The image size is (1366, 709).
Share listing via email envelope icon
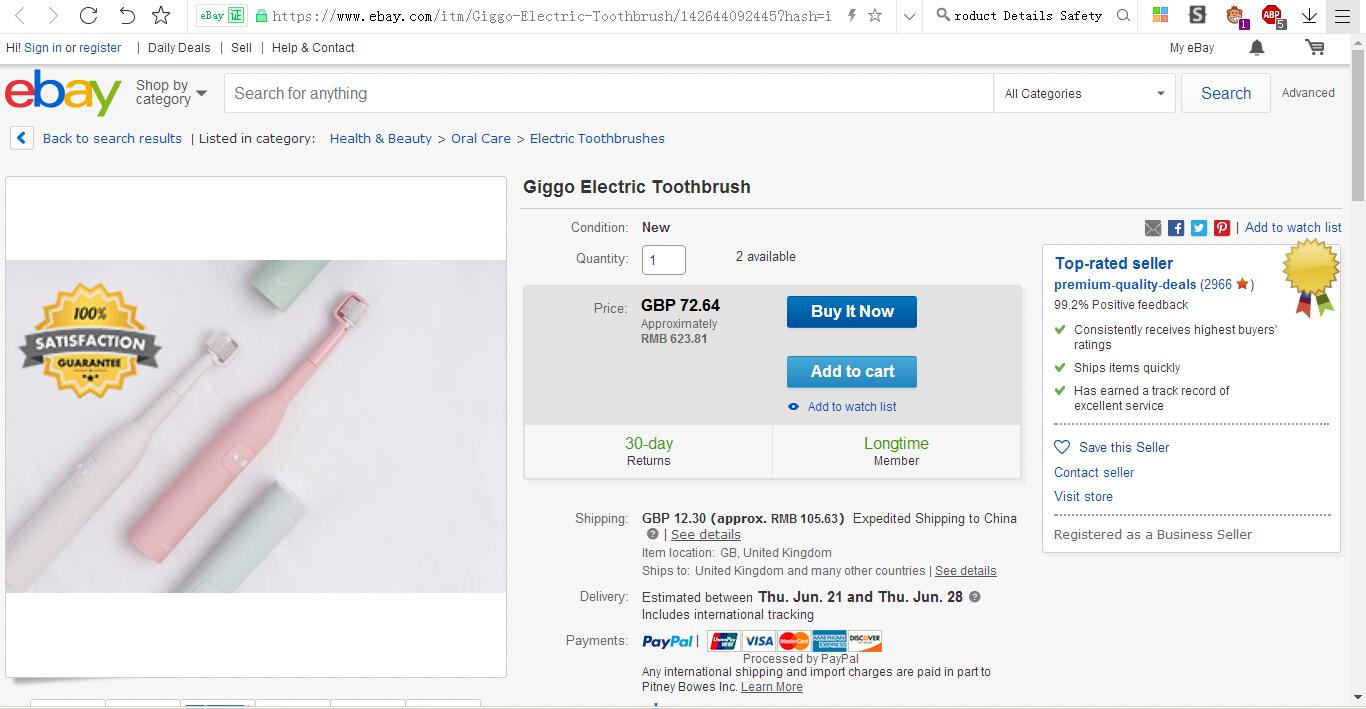tap(1153, 228)
